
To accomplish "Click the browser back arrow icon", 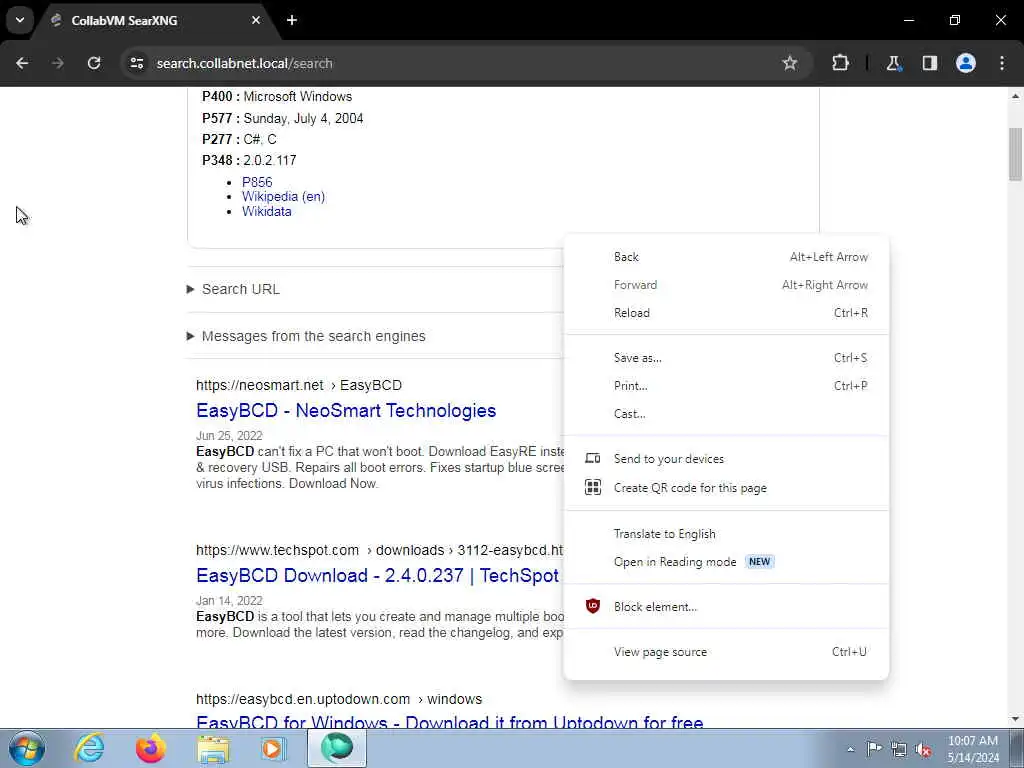I will pyautogui.click(x=22, y=63).
